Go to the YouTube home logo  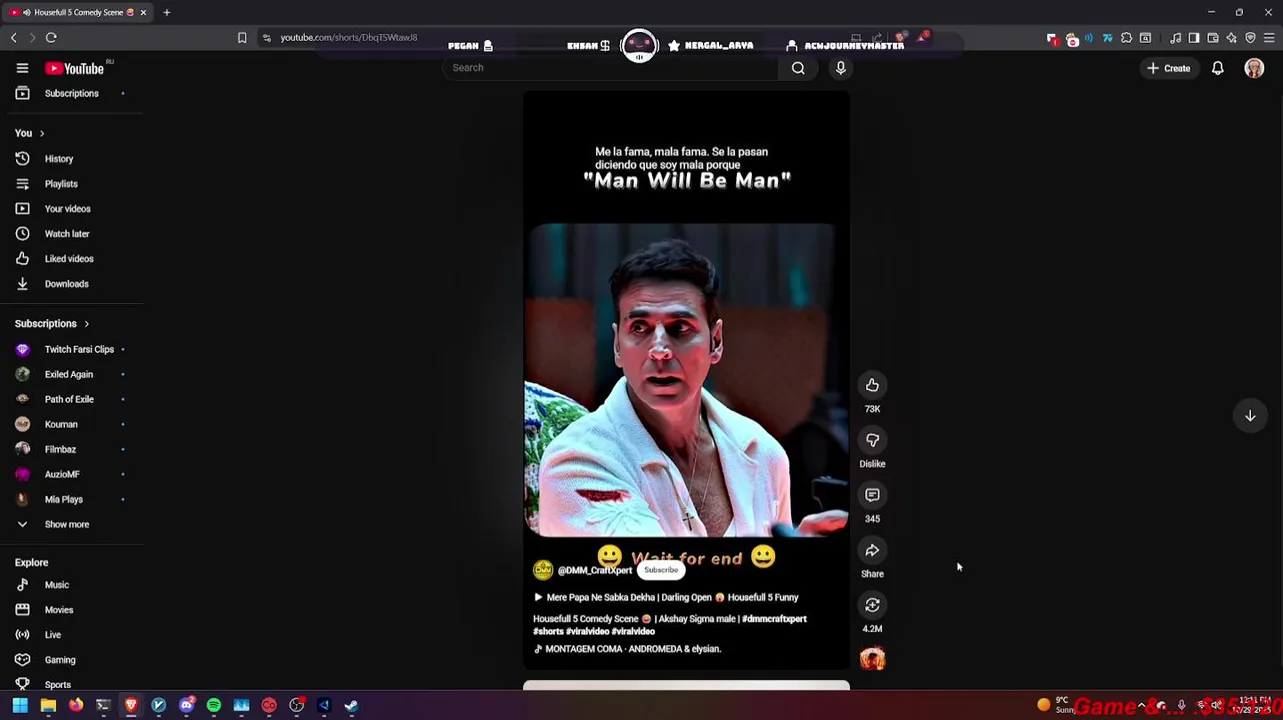click(76, 68)
